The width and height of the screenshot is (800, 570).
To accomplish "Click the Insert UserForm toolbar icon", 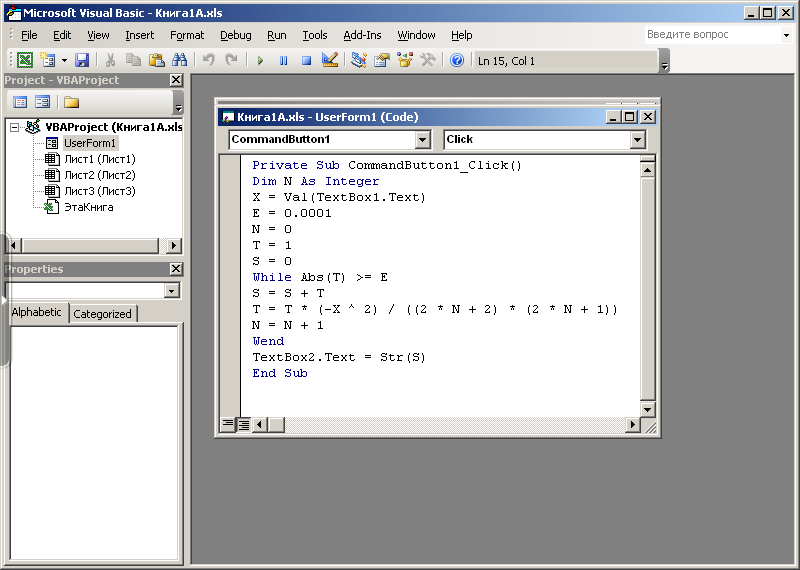I will click(x=48, y=60).
